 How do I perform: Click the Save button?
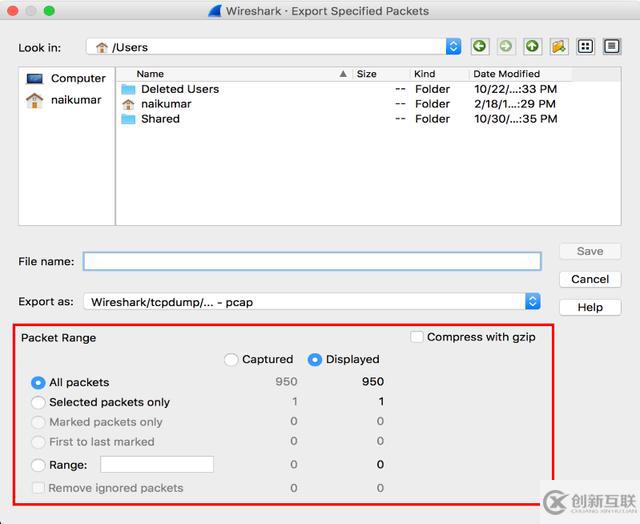click(590, 251)
